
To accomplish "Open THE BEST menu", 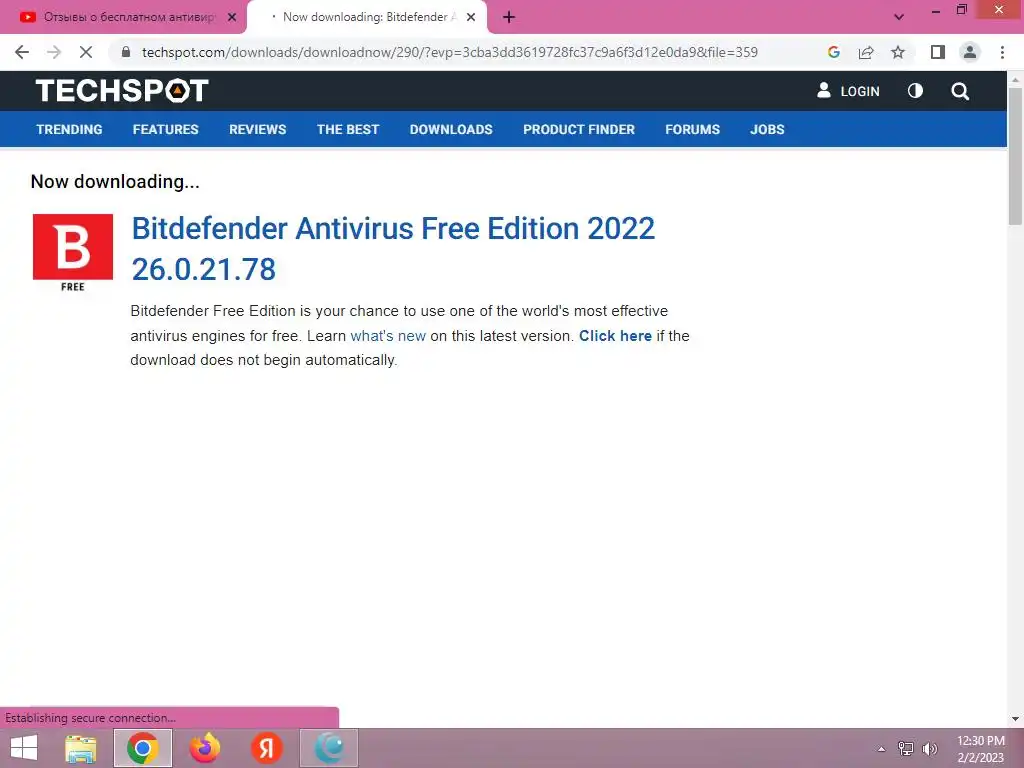I will 347,129.
